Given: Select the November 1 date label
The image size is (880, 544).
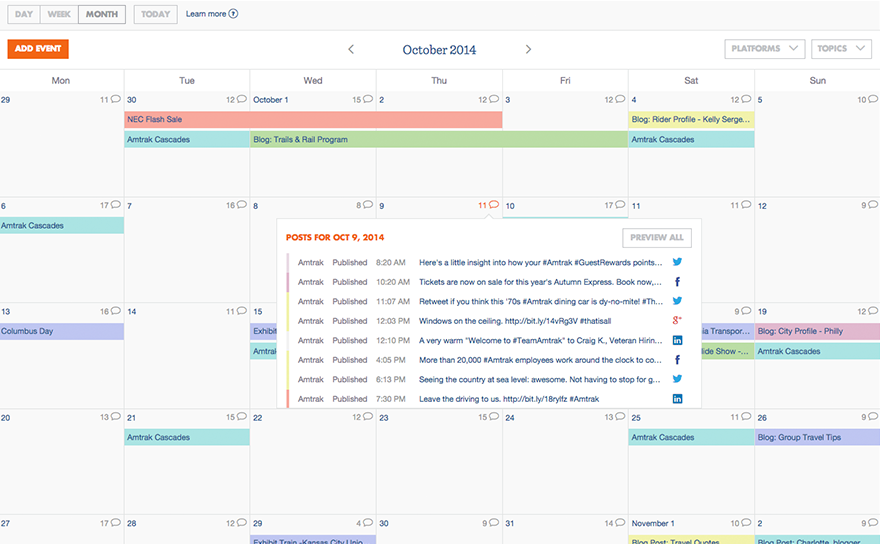Looking at the screenshot, I should tap(653, 523).
